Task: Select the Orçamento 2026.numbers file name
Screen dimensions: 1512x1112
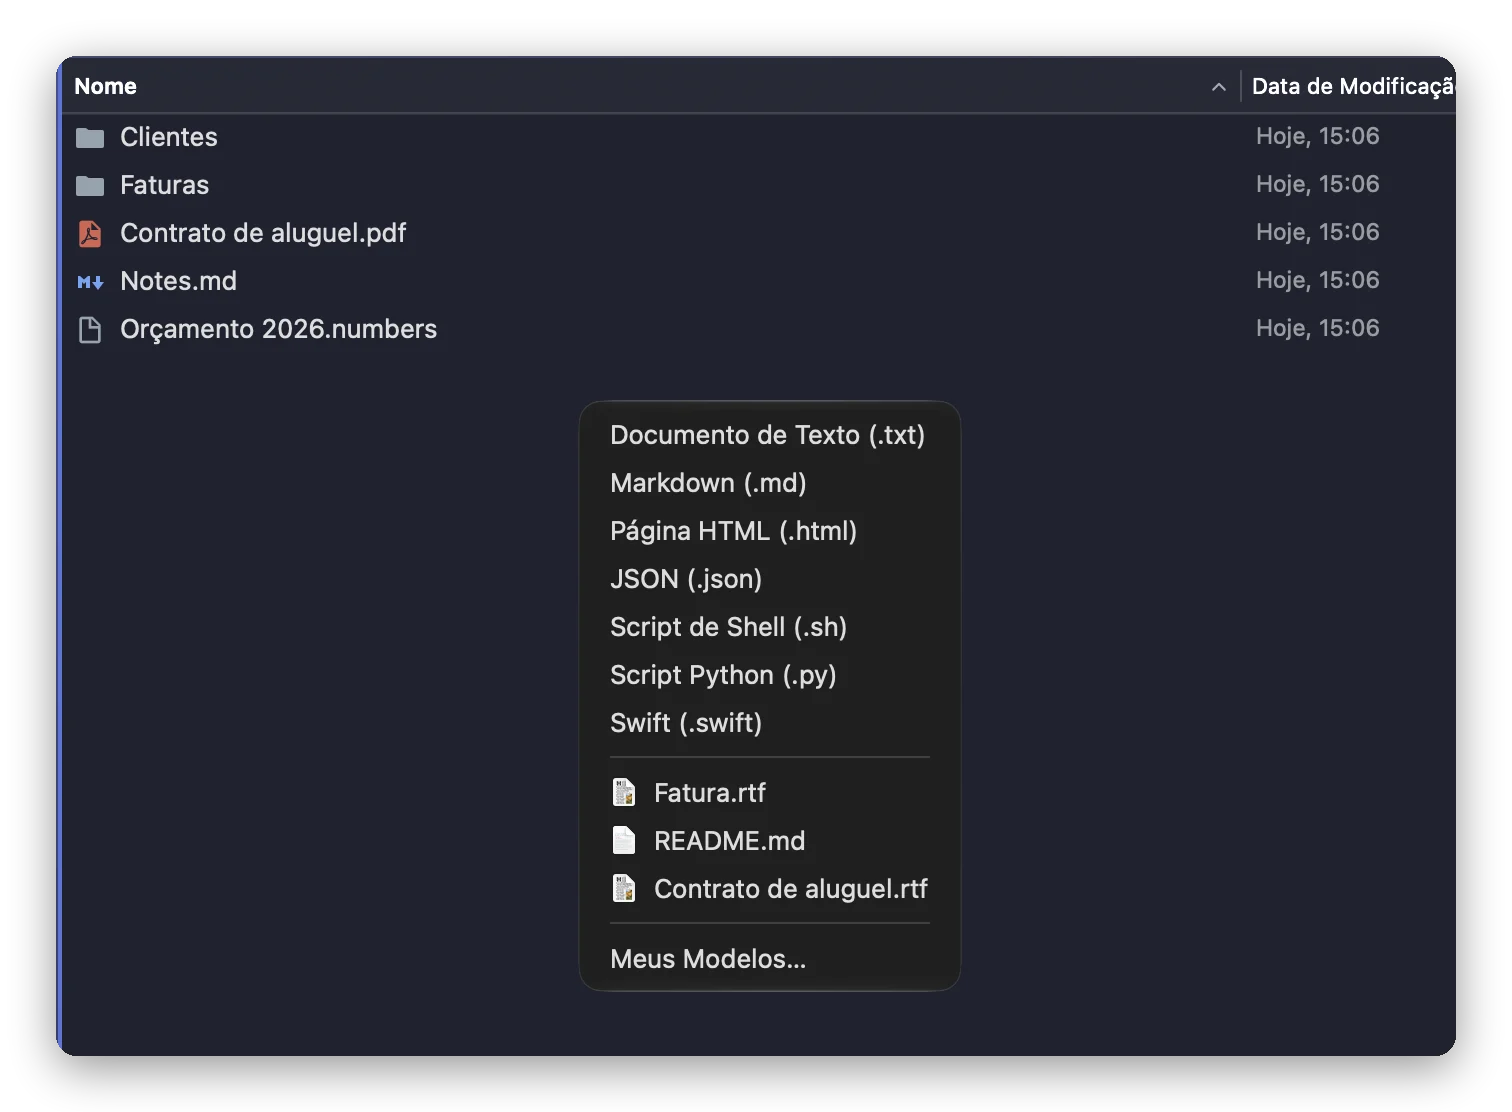Action: [278, 329]
